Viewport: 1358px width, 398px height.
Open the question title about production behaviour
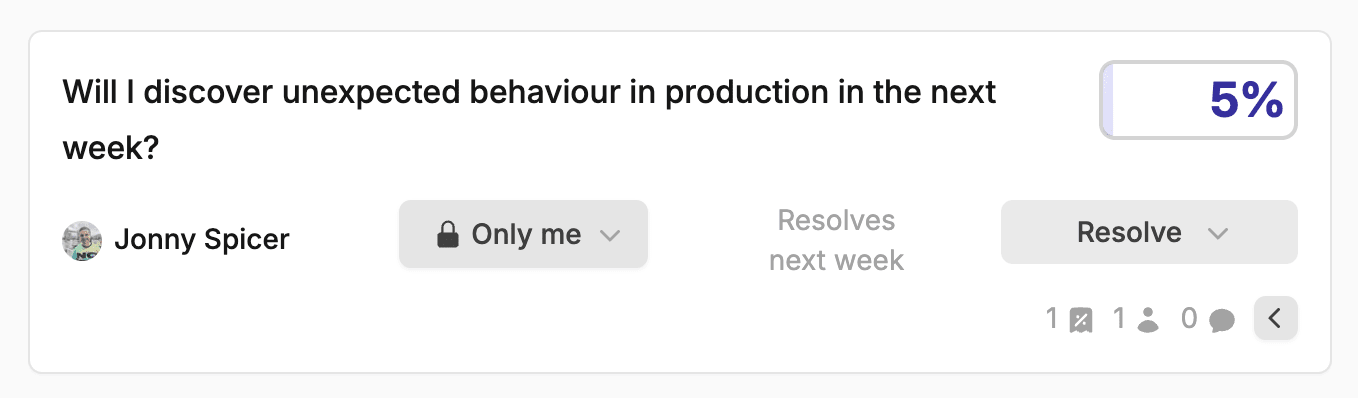click(x=530, y=120)
